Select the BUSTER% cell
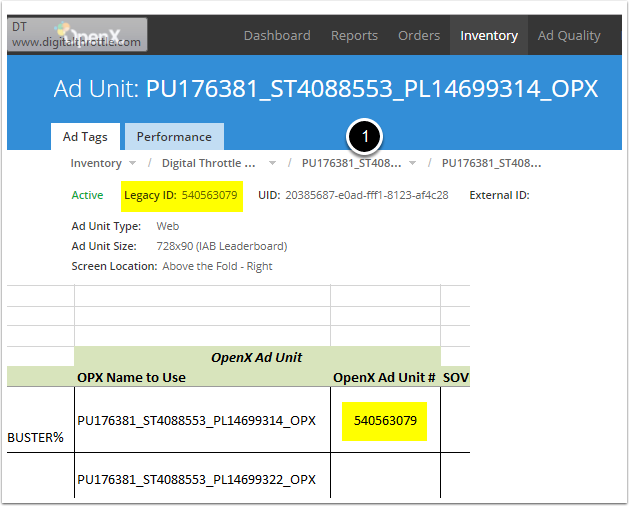Viewport: 629px width, 506px height. pyautogui.click(x=40, y=420)
